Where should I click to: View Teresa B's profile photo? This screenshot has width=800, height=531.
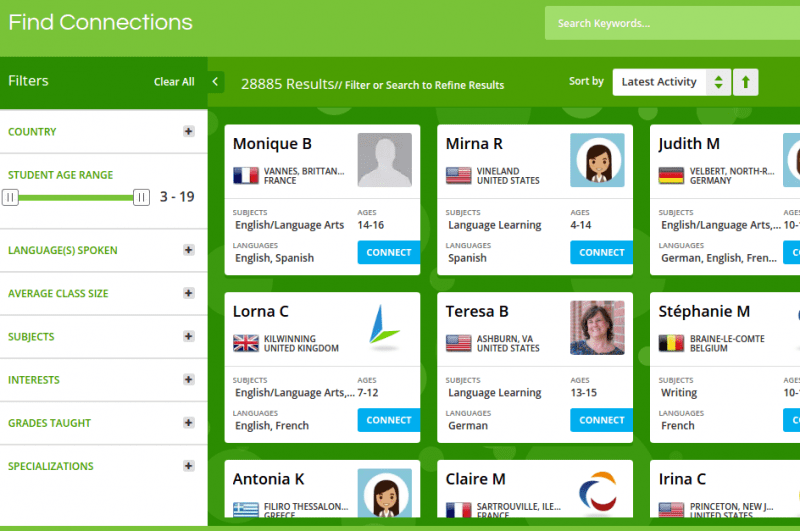click(x=597, y=328)
